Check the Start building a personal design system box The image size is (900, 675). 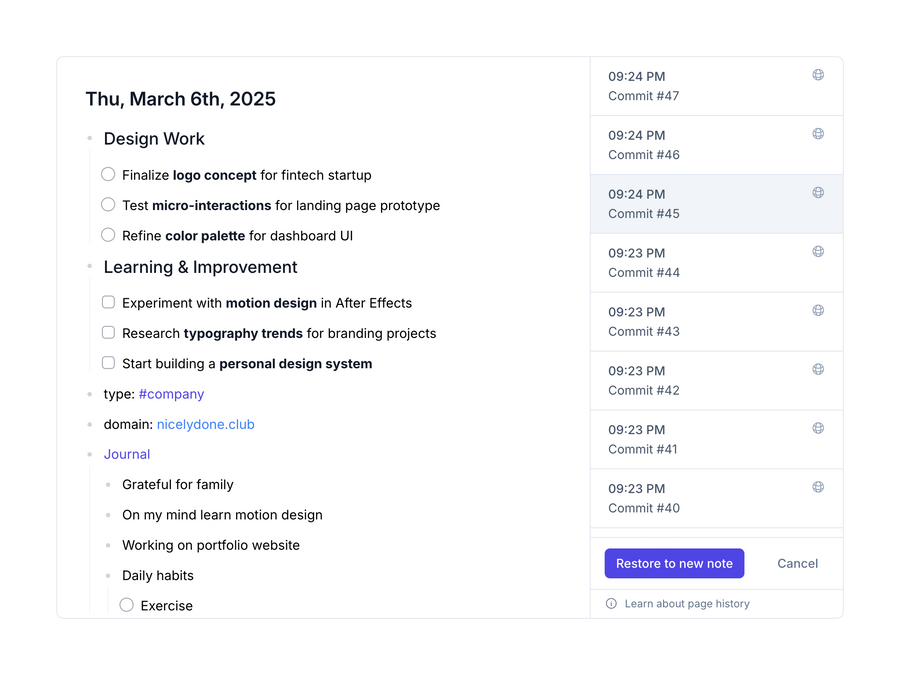coord(108,362)
